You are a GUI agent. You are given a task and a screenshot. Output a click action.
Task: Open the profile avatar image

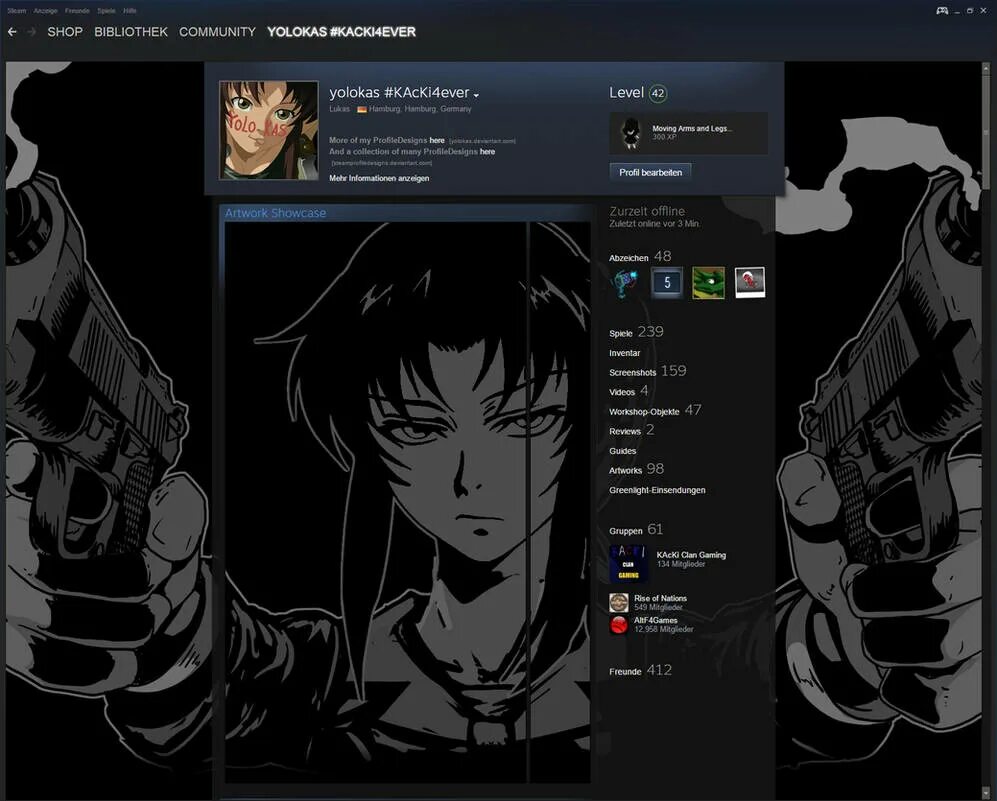pos(268,130)
